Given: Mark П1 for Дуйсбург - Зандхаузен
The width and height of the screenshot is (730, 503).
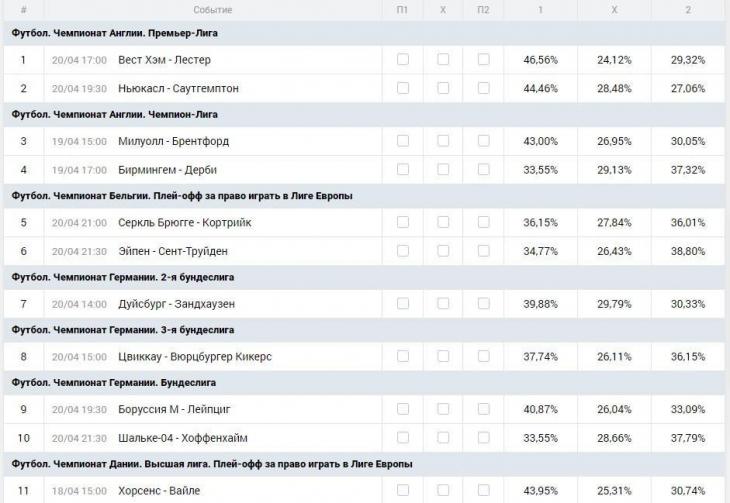Looking at the screenshot, I should pyautogui.click(x=402, y=303).
